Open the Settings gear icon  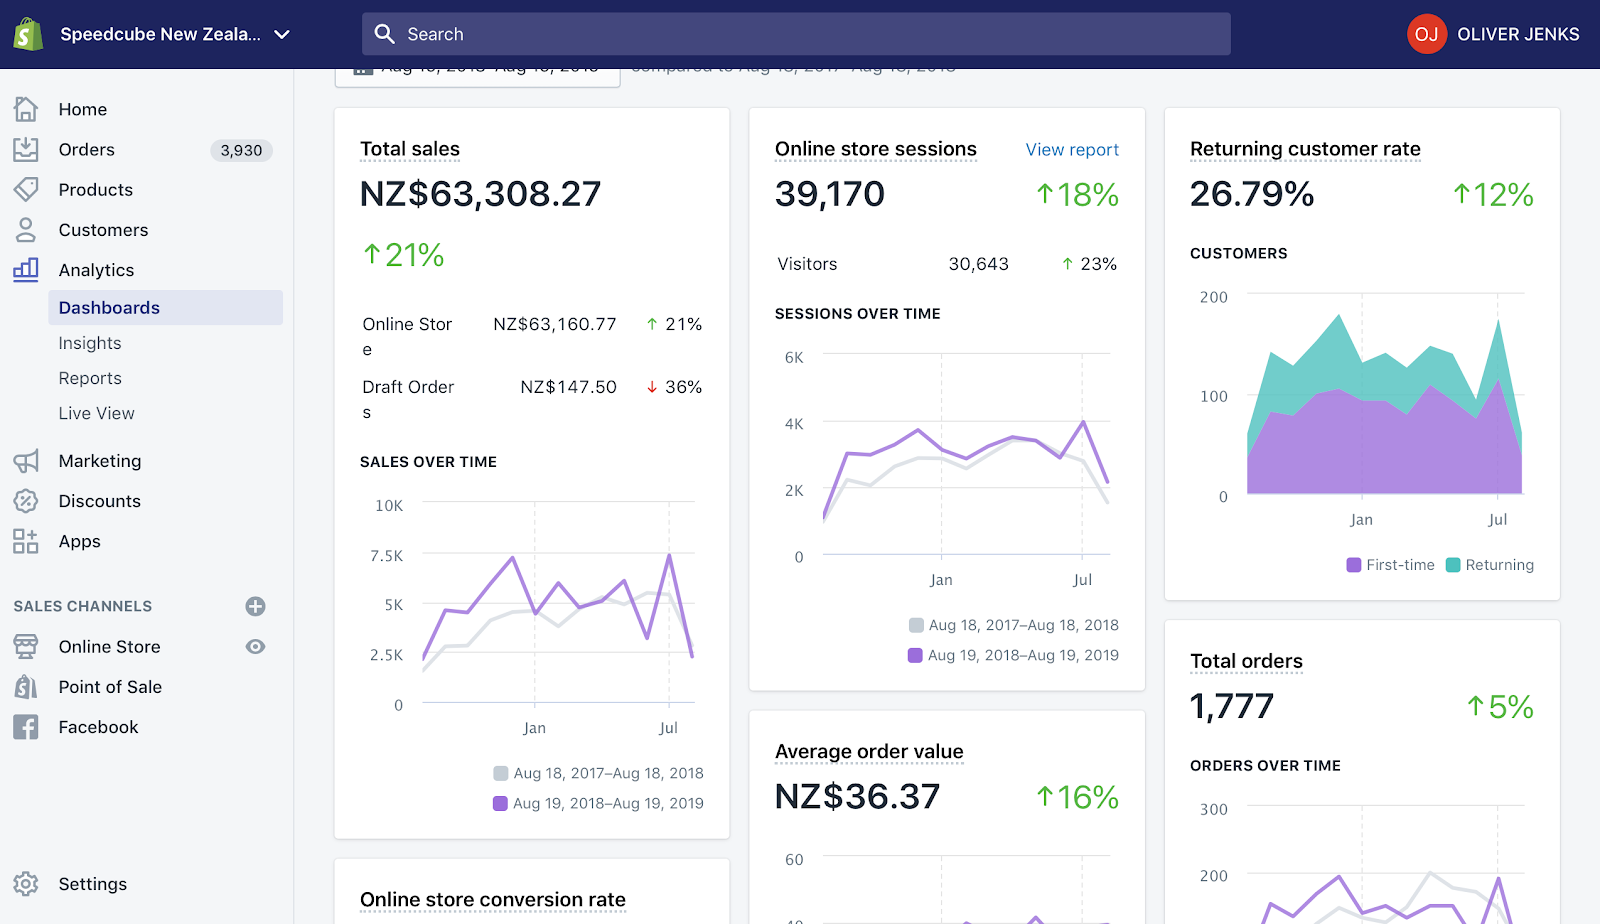(x=26, y=884)
